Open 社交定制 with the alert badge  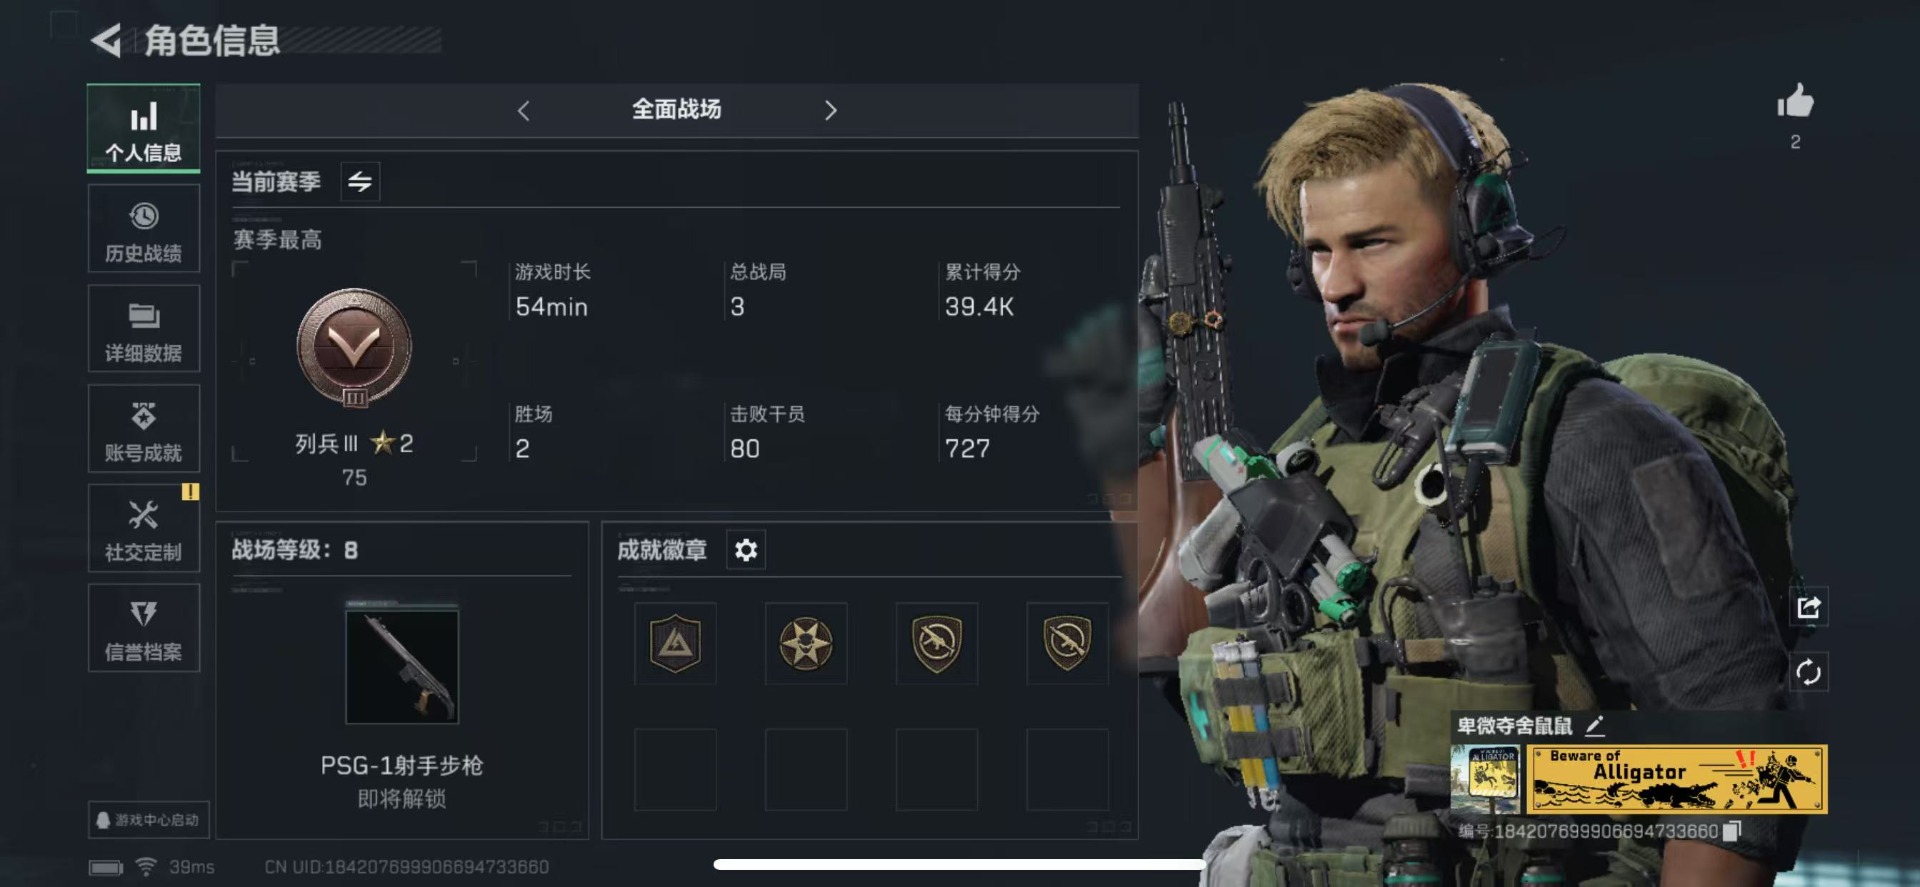[143, 529]
